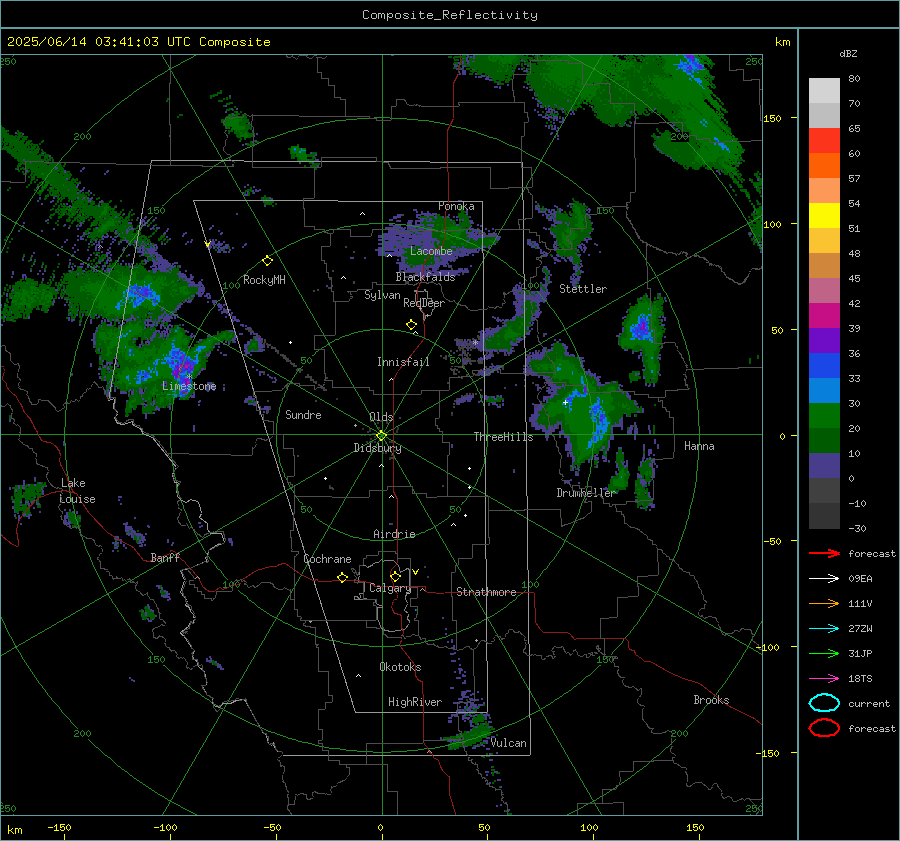The width and height of the screenshot is (900, 841).
Task: Click the Banff label
Action: pos(165,557)
